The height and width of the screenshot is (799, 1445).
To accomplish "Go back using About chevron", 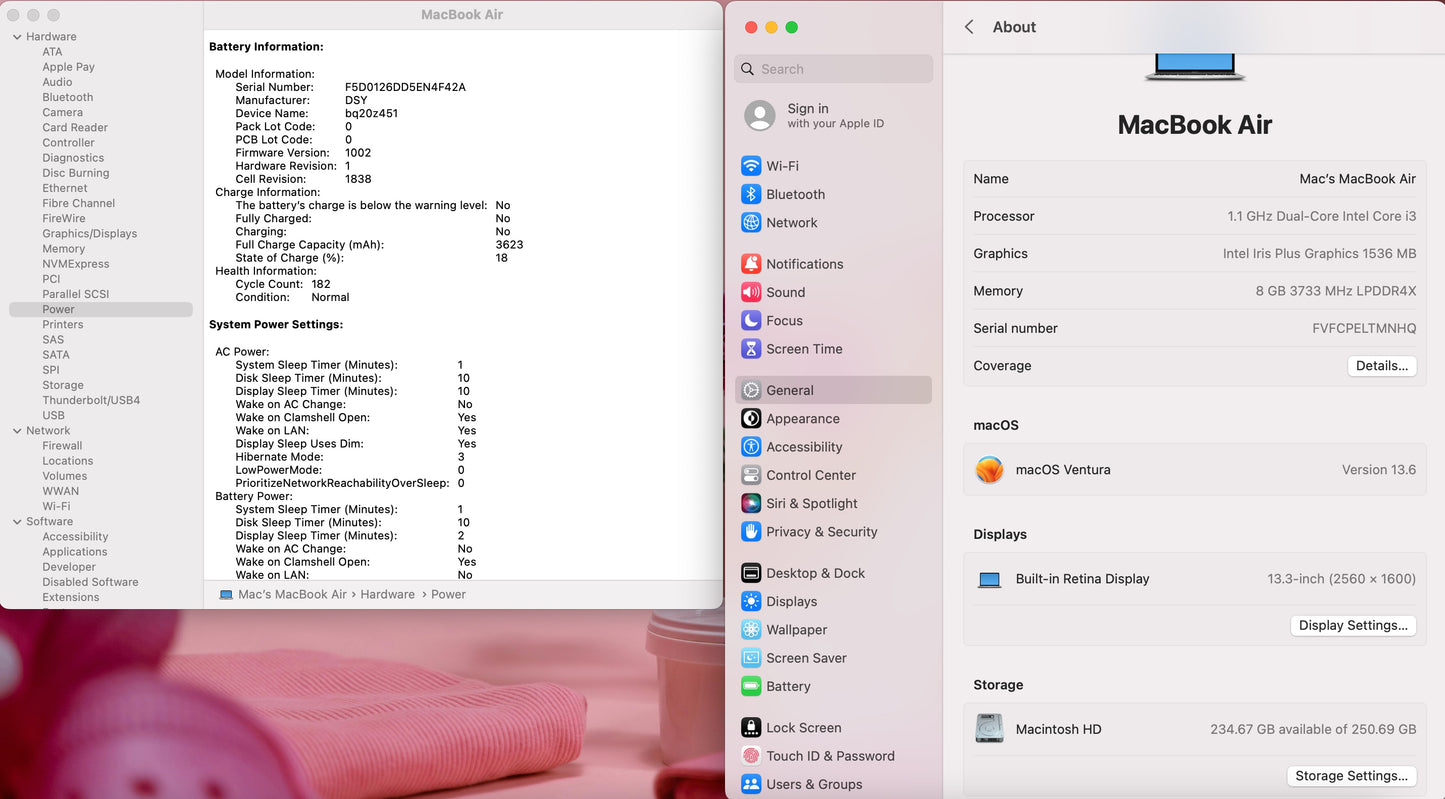I will coord(969,27).
